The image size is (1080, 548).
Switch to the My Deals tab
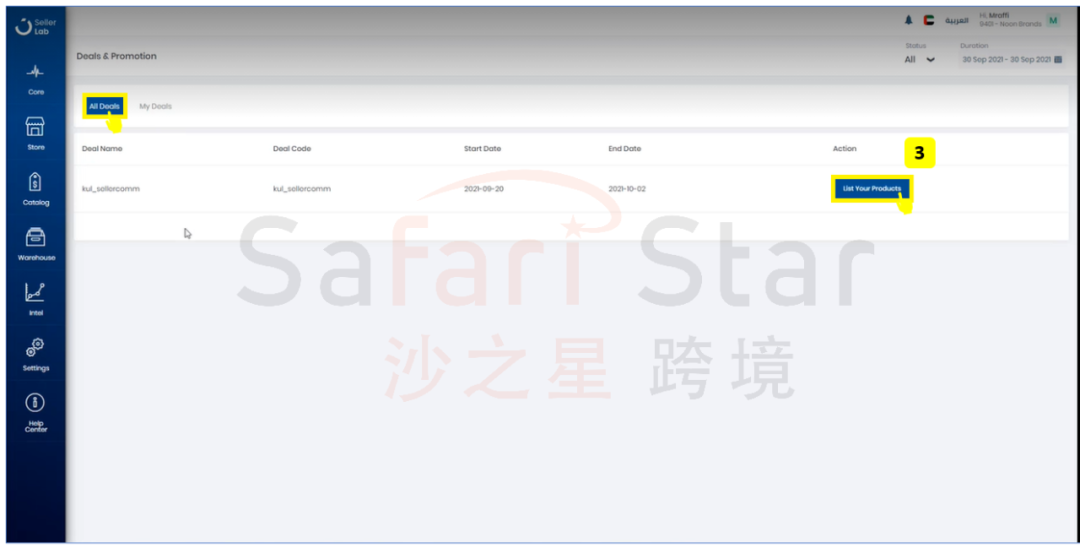point(156,106)
